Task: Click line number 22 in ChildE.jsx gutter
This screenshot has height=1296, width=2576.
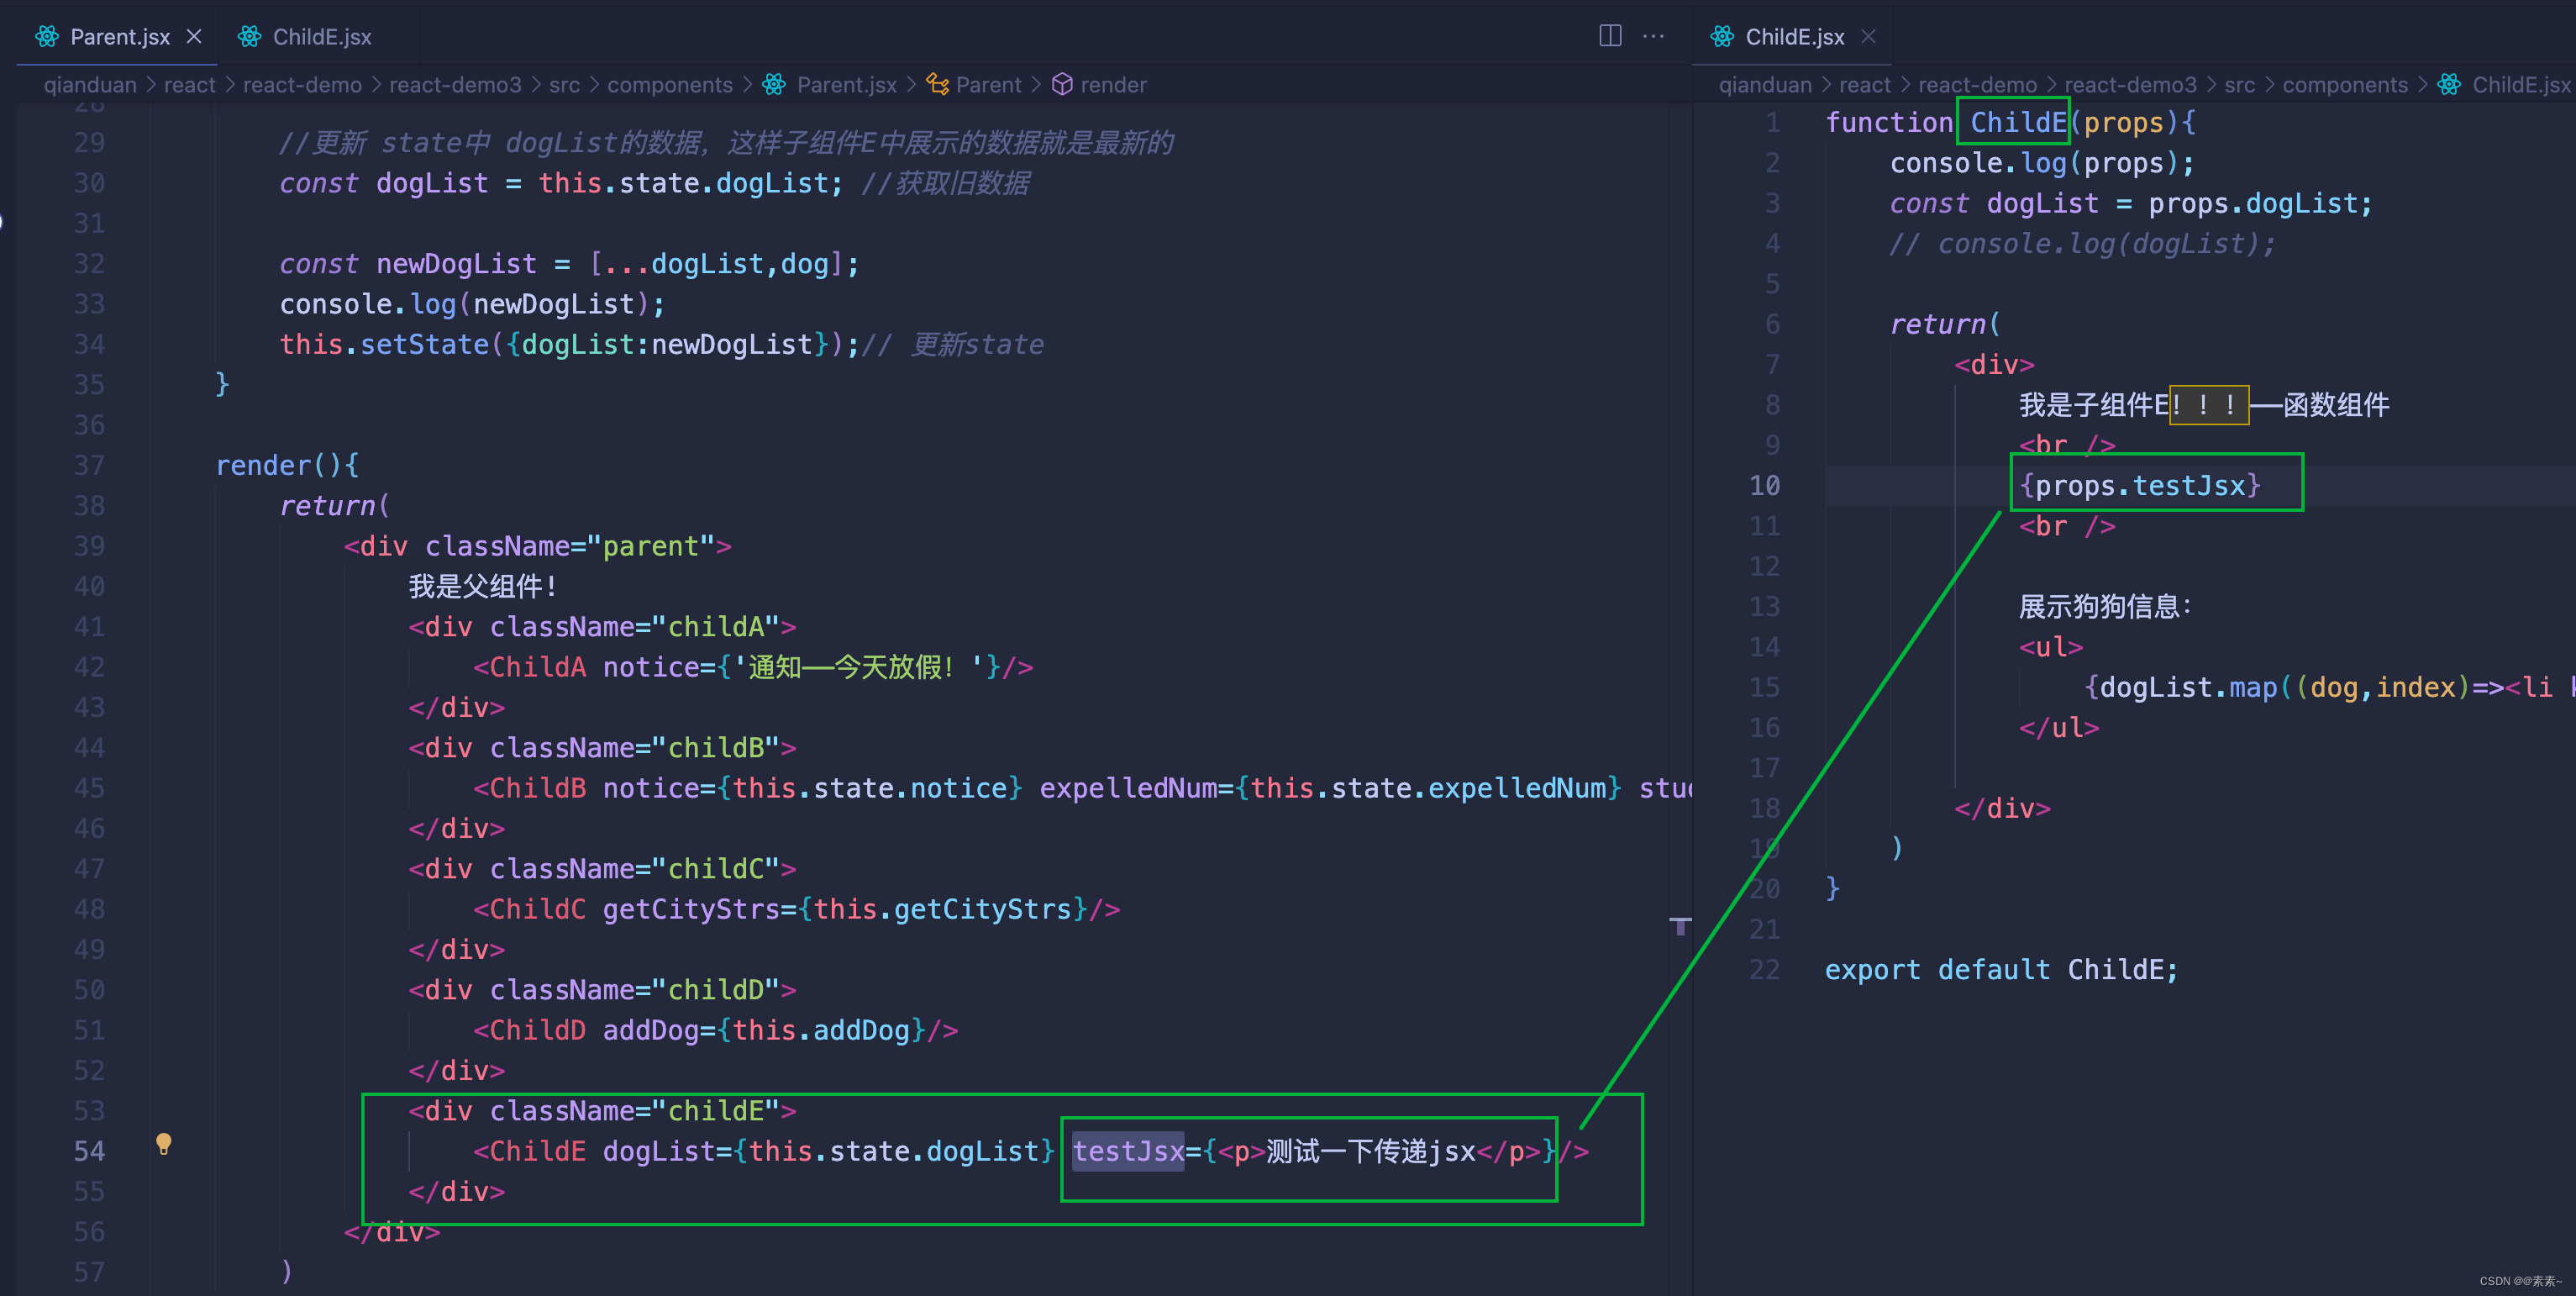Action: [1764, 969]
